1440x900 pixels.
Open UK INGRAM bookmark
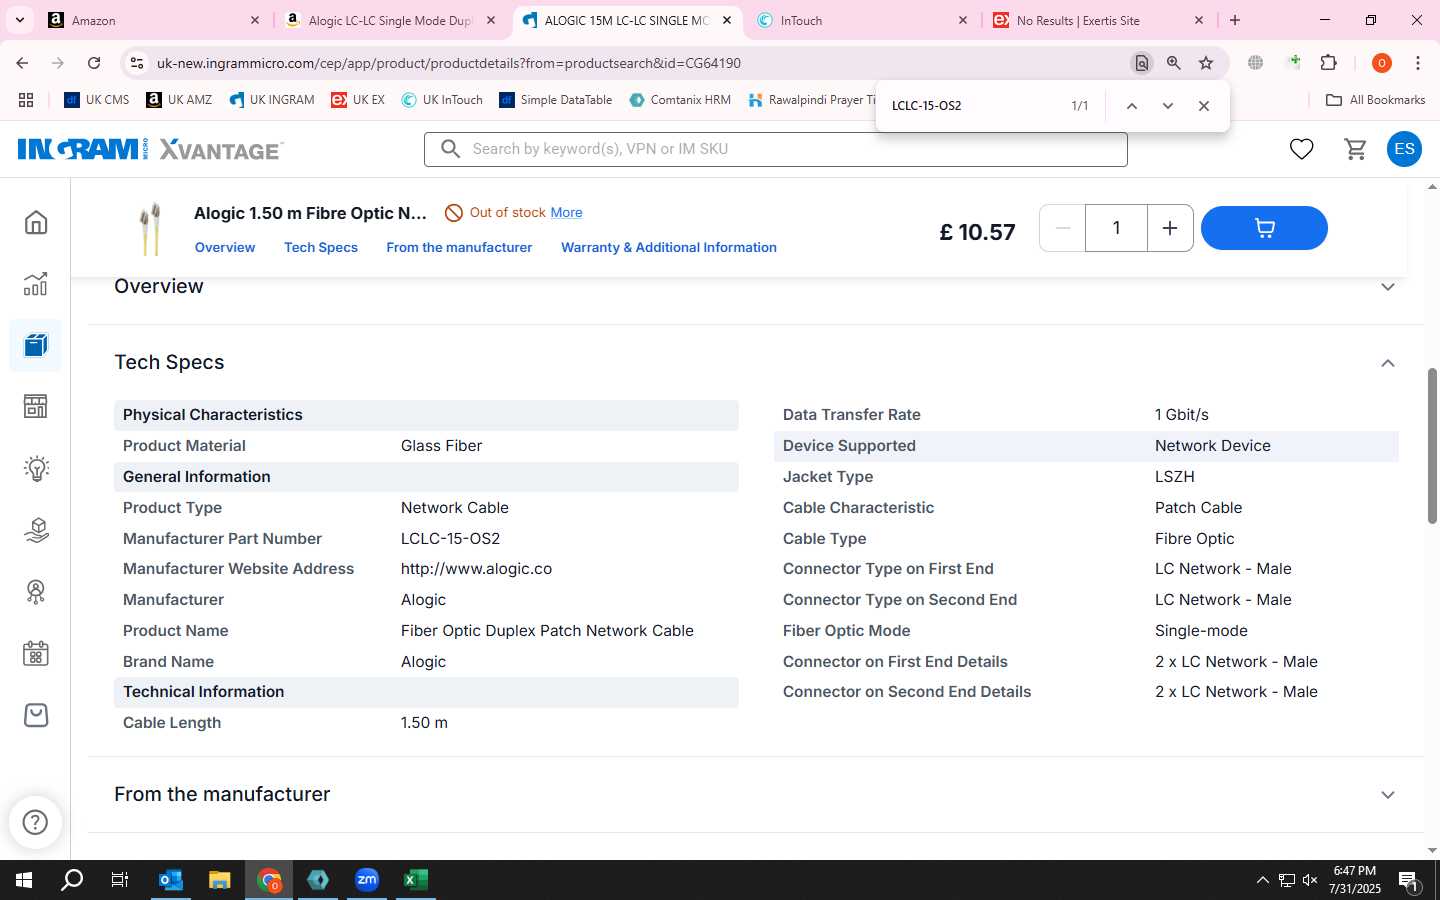pyautogui.click(x=271, y=100)
